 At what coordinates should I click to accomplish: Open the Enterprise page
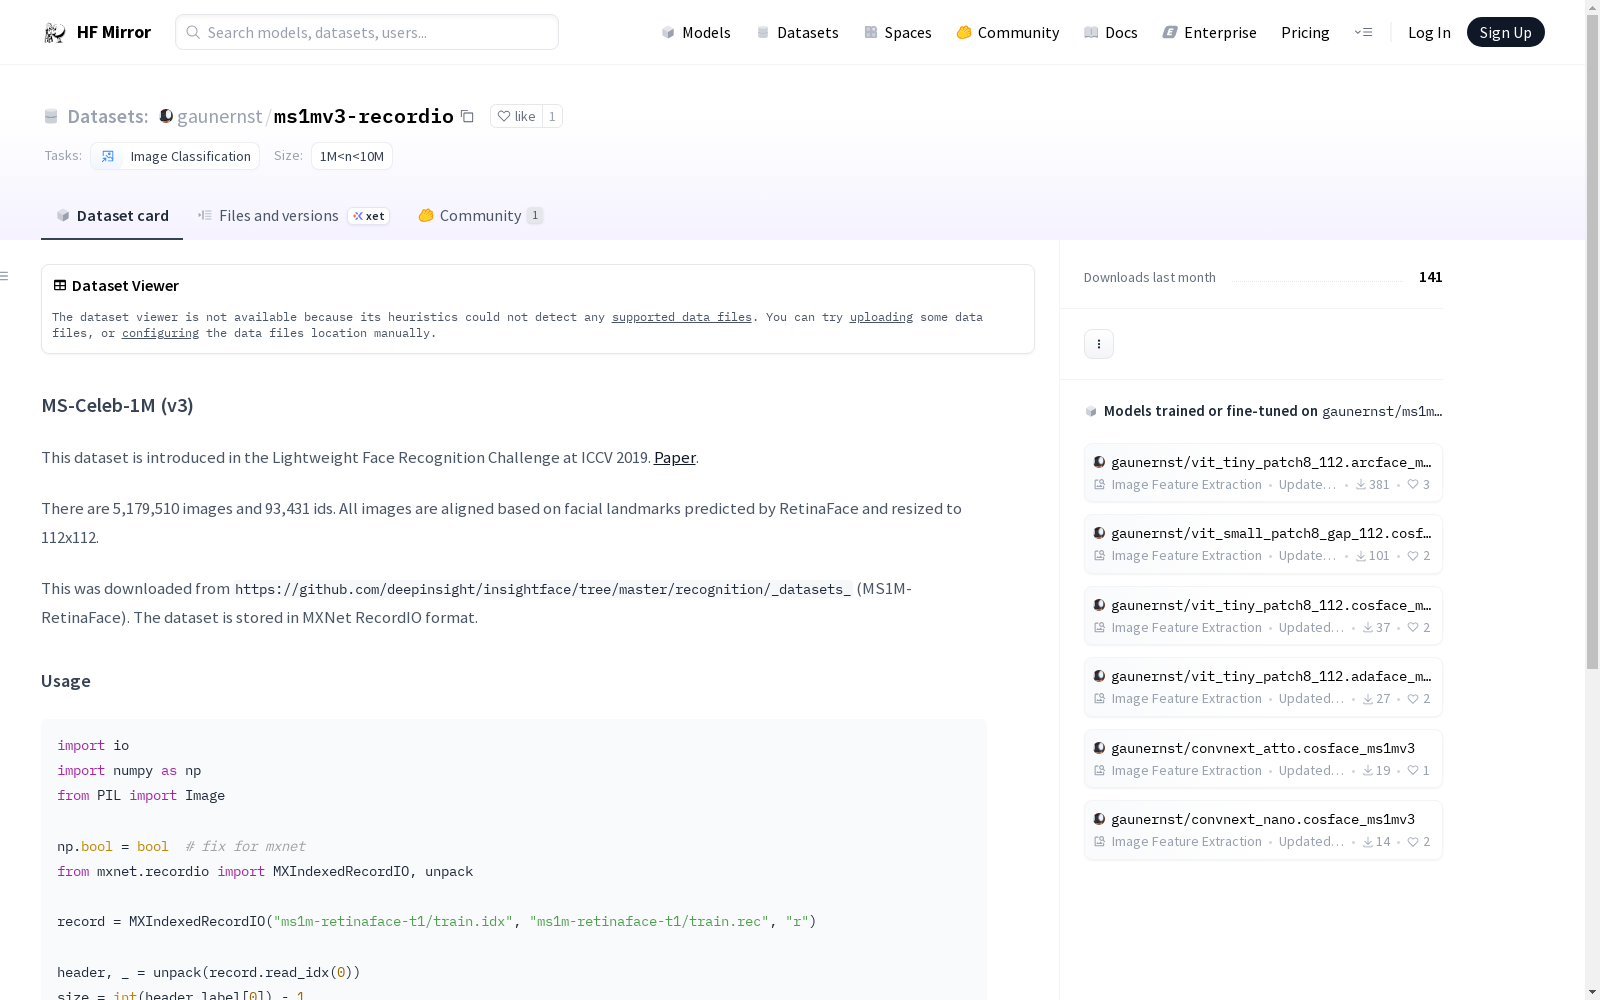tap(1210, 32)
